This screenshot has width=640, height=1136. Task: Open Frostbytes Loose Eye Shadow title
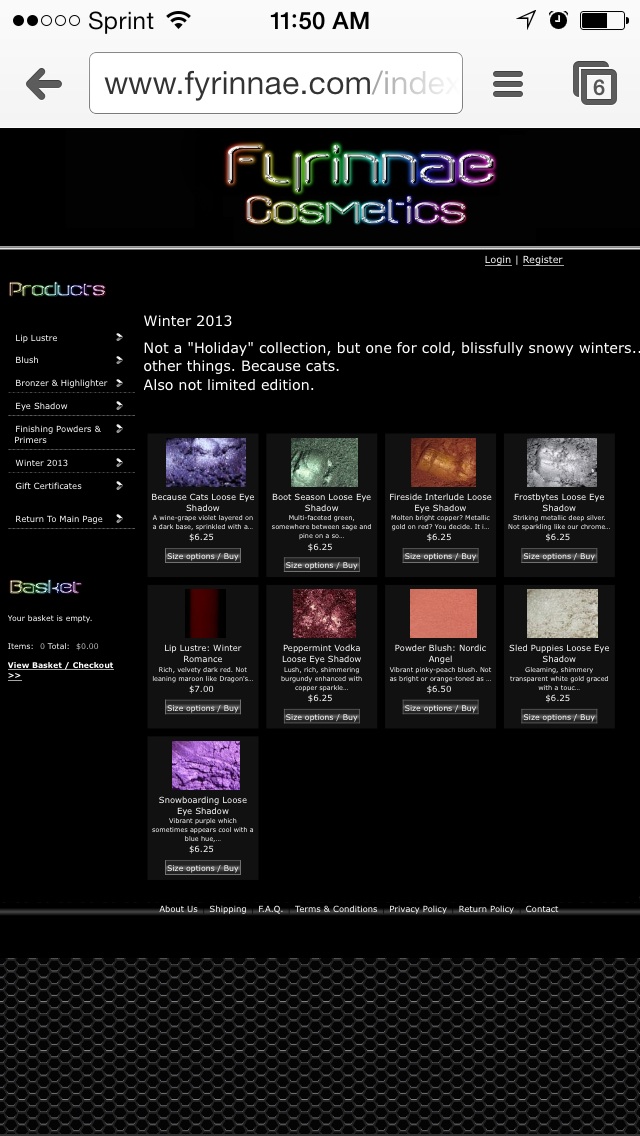click(560, 502)
